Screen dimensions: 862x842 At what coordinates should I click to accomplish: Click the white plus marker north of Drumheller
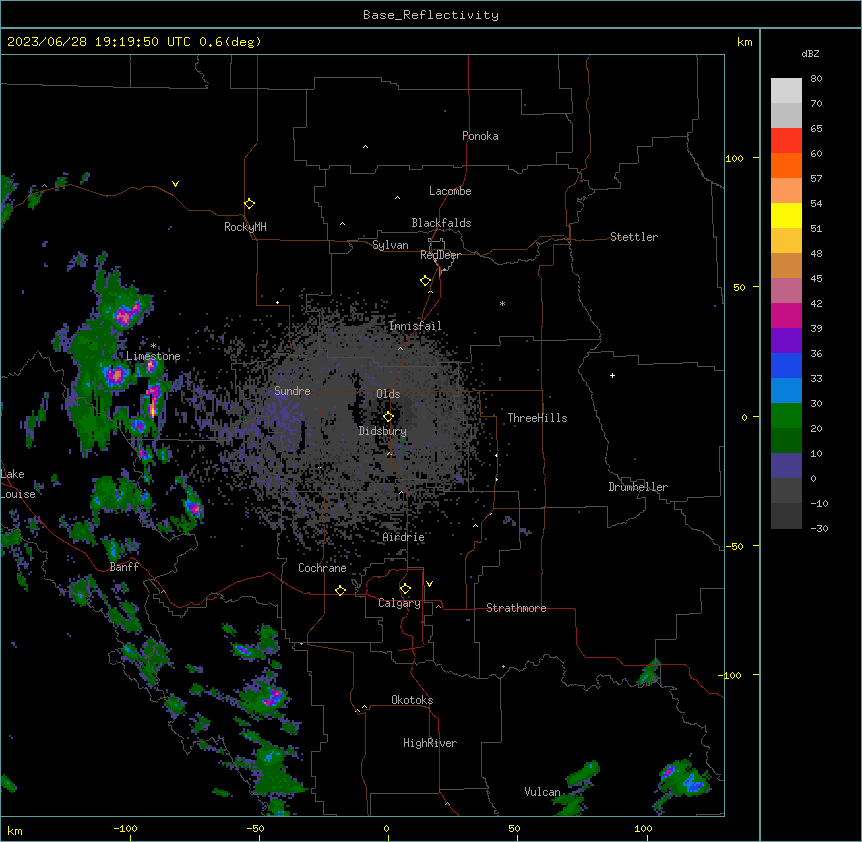pyautogui.click(x=612, y=375)
